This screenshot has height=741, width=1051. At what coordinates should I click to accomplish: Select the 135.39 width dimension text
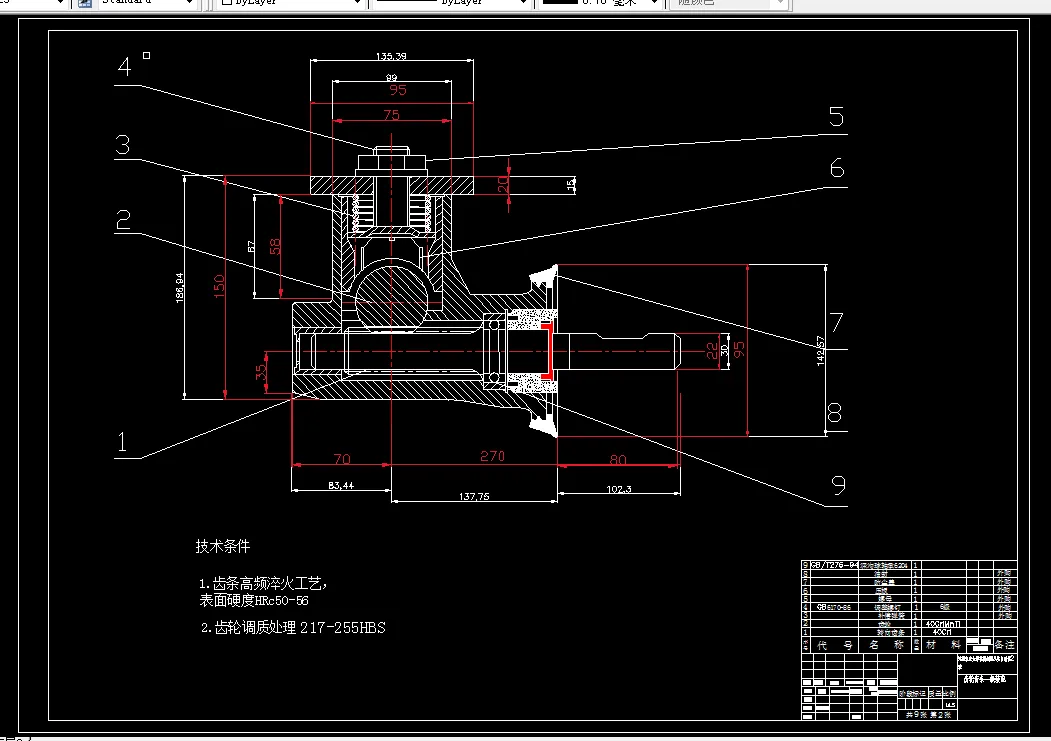click(x=391, y=56)
